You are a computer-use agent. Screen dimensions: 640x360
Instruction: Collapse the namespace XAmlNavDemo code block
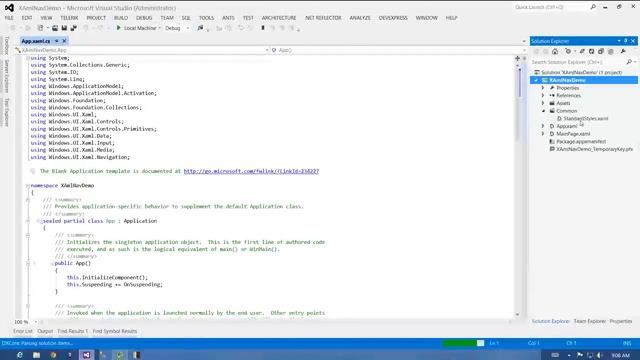pyautogui.click(x=28, y=186)
